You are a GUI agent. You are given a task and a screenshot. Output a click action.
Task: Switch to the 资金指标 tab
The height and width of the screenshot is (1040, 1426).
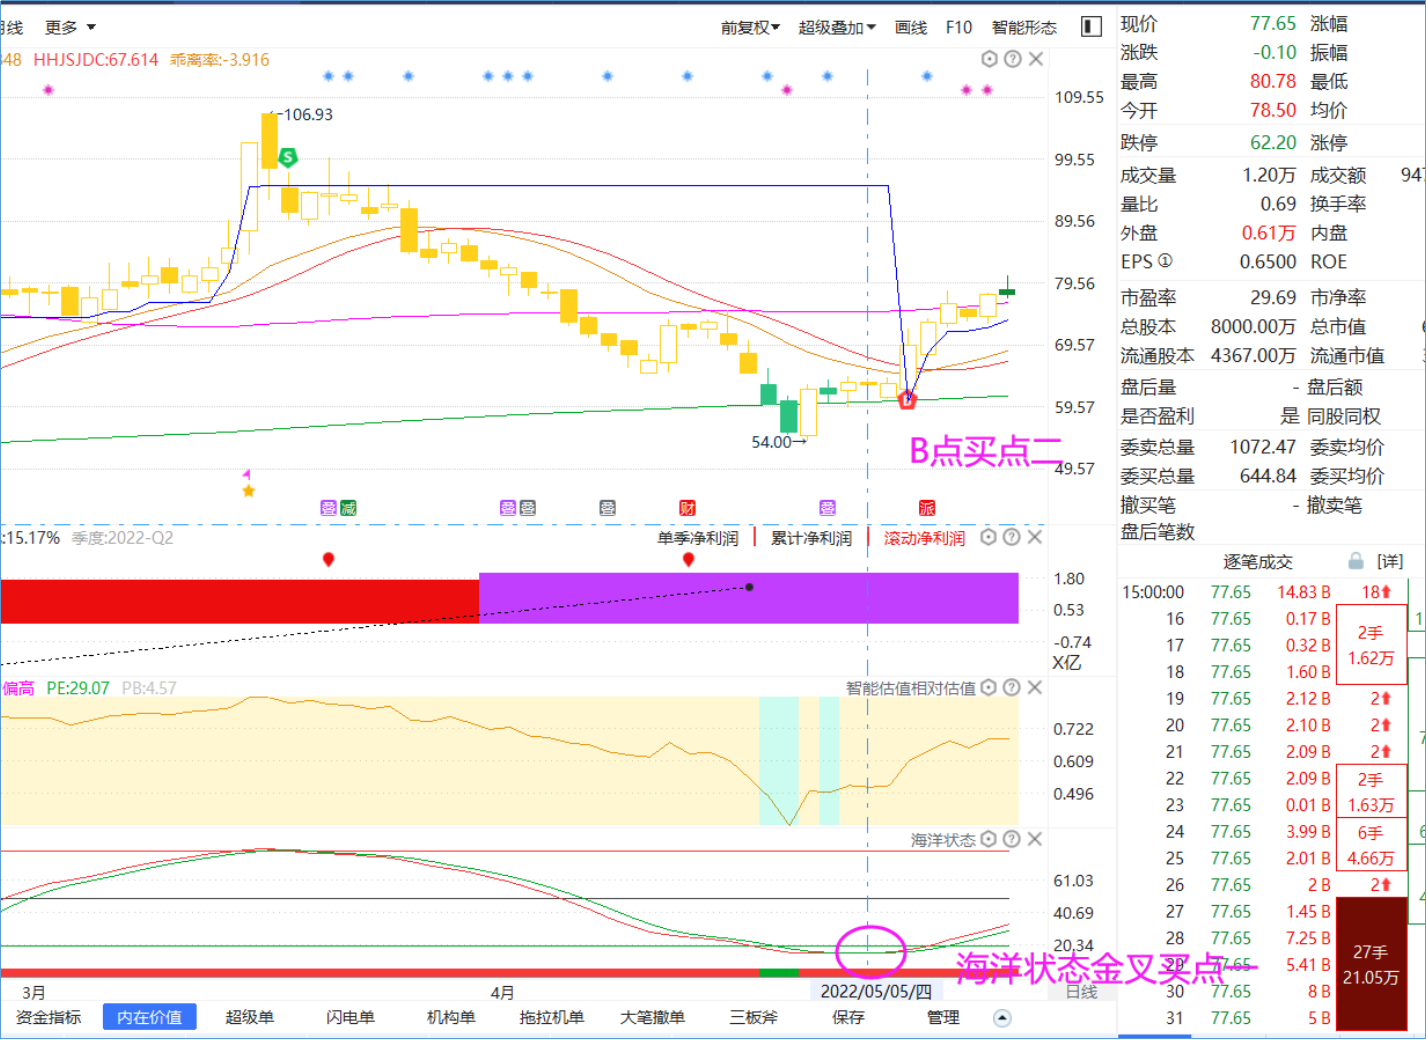click(x=48, y=1017)
